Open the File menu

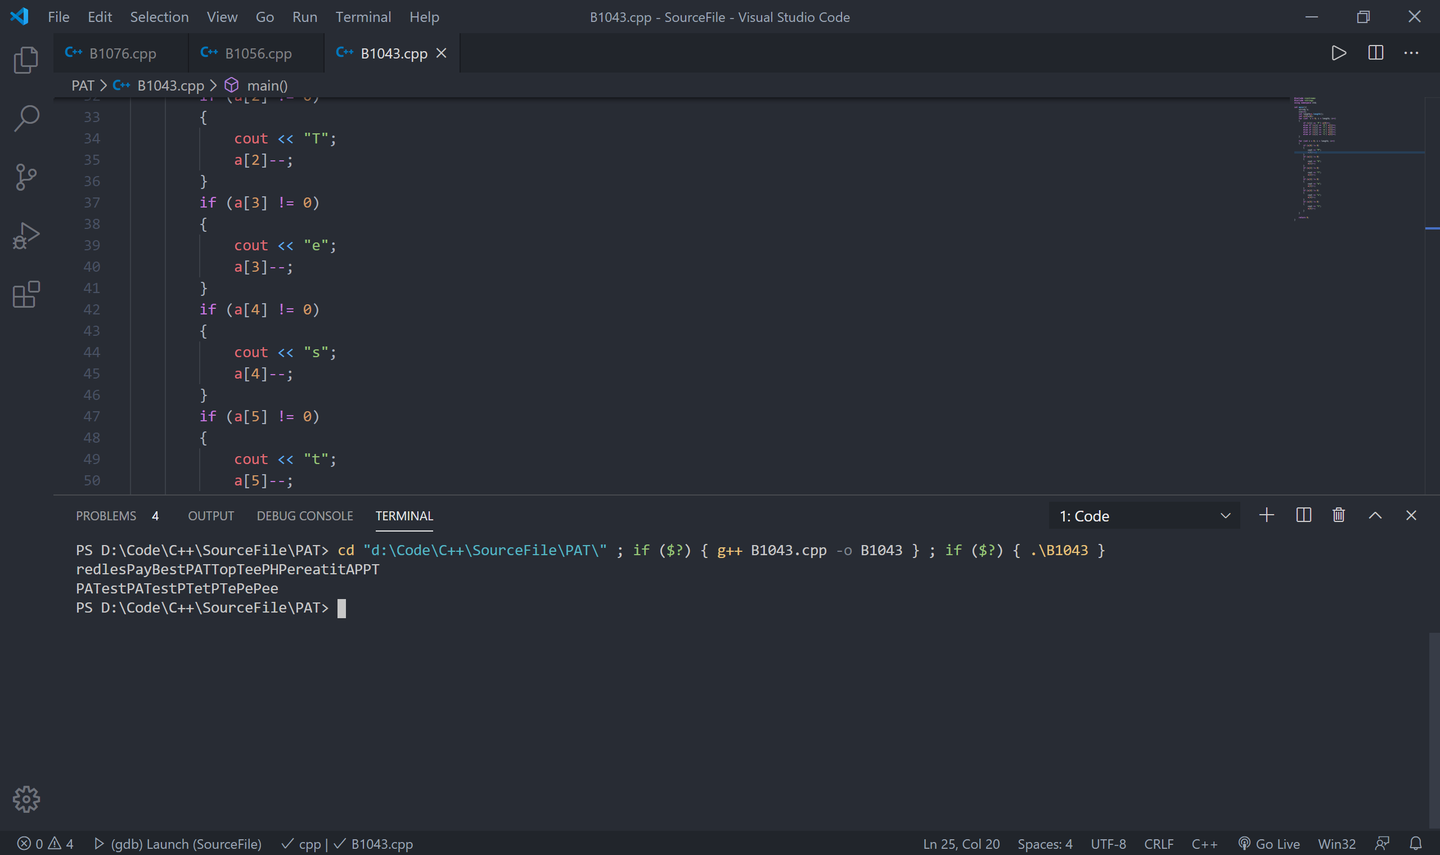click(x=59, y=17)
